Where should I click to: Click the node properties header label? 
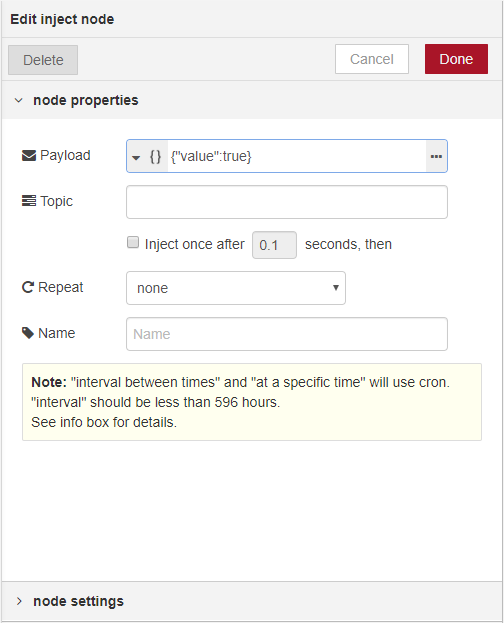[86, 101]
